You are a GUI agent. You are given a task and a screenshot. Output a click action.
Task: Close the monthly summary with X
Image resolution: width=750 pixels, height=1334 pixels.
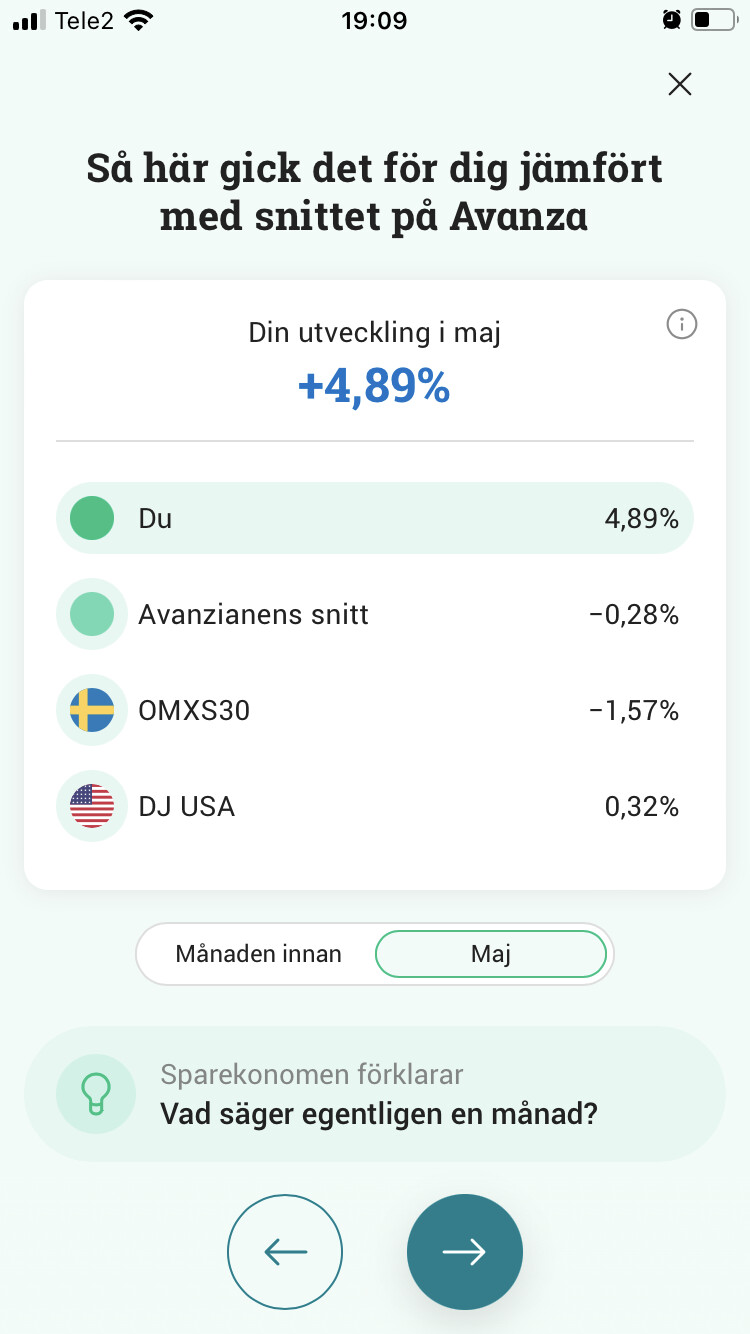pos(680,84)
